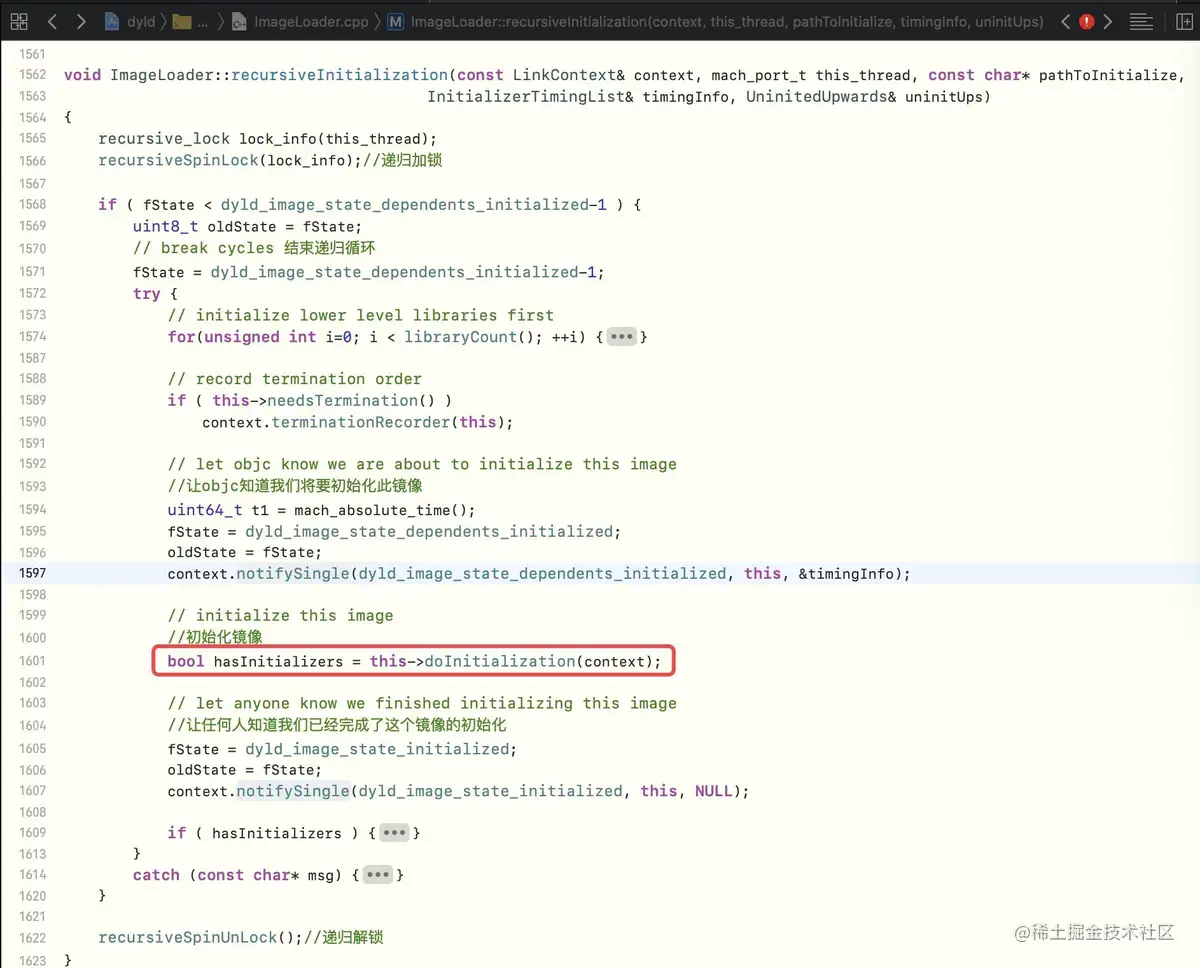Screen dimensions: 1200x968
Task: Expand folded catch block on line 1614
Action: click(377, 875)
